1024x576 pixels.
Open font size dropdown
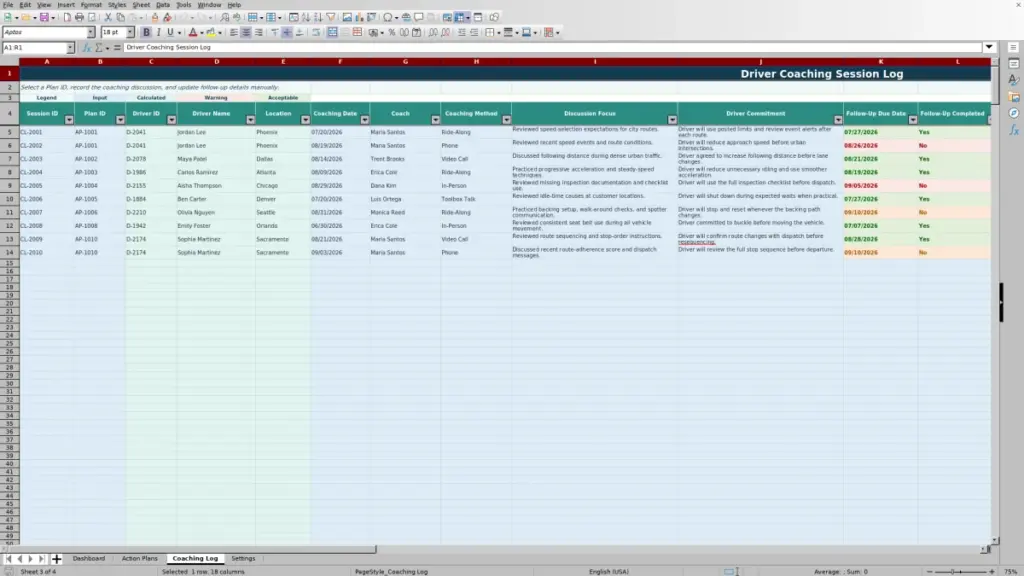point(130,32)
